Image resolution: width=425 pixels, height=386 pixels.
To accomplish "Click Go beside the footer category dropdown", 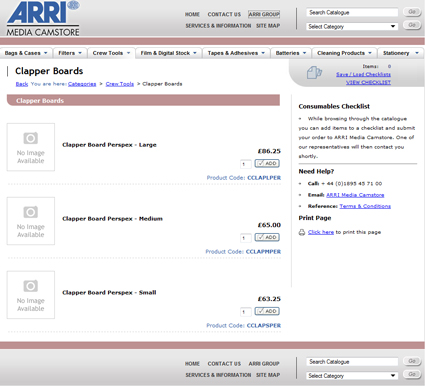I will [x=412, y=374].
